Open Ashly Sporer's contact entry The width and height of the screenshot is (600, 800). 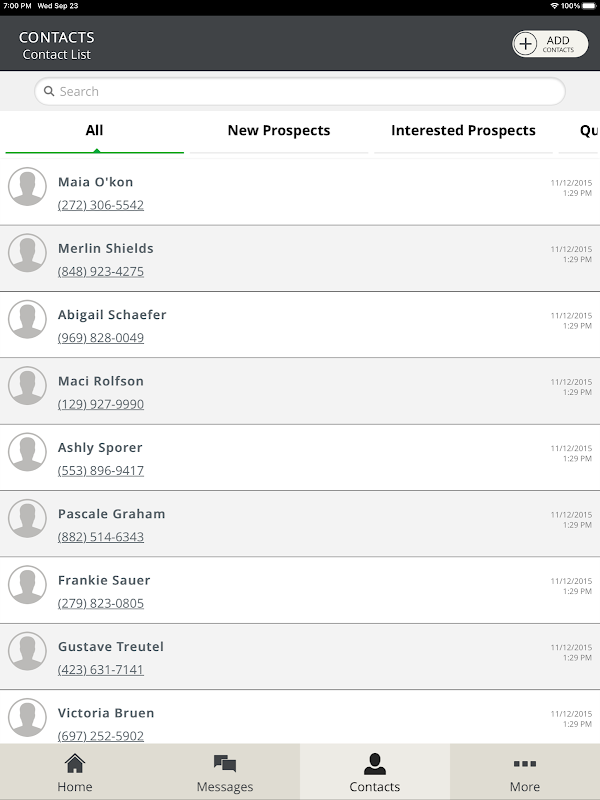[x=100, y=447]
